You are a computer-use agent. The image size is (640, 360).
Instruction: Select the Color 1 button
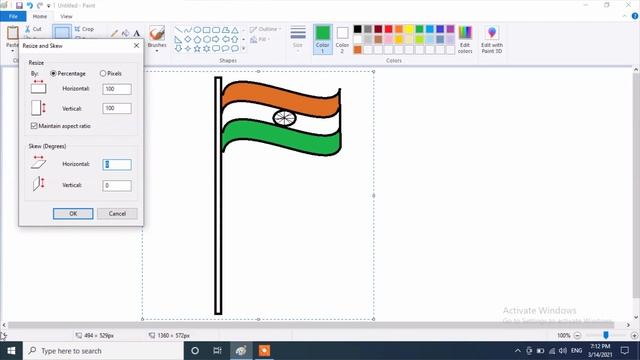[322, 39]
